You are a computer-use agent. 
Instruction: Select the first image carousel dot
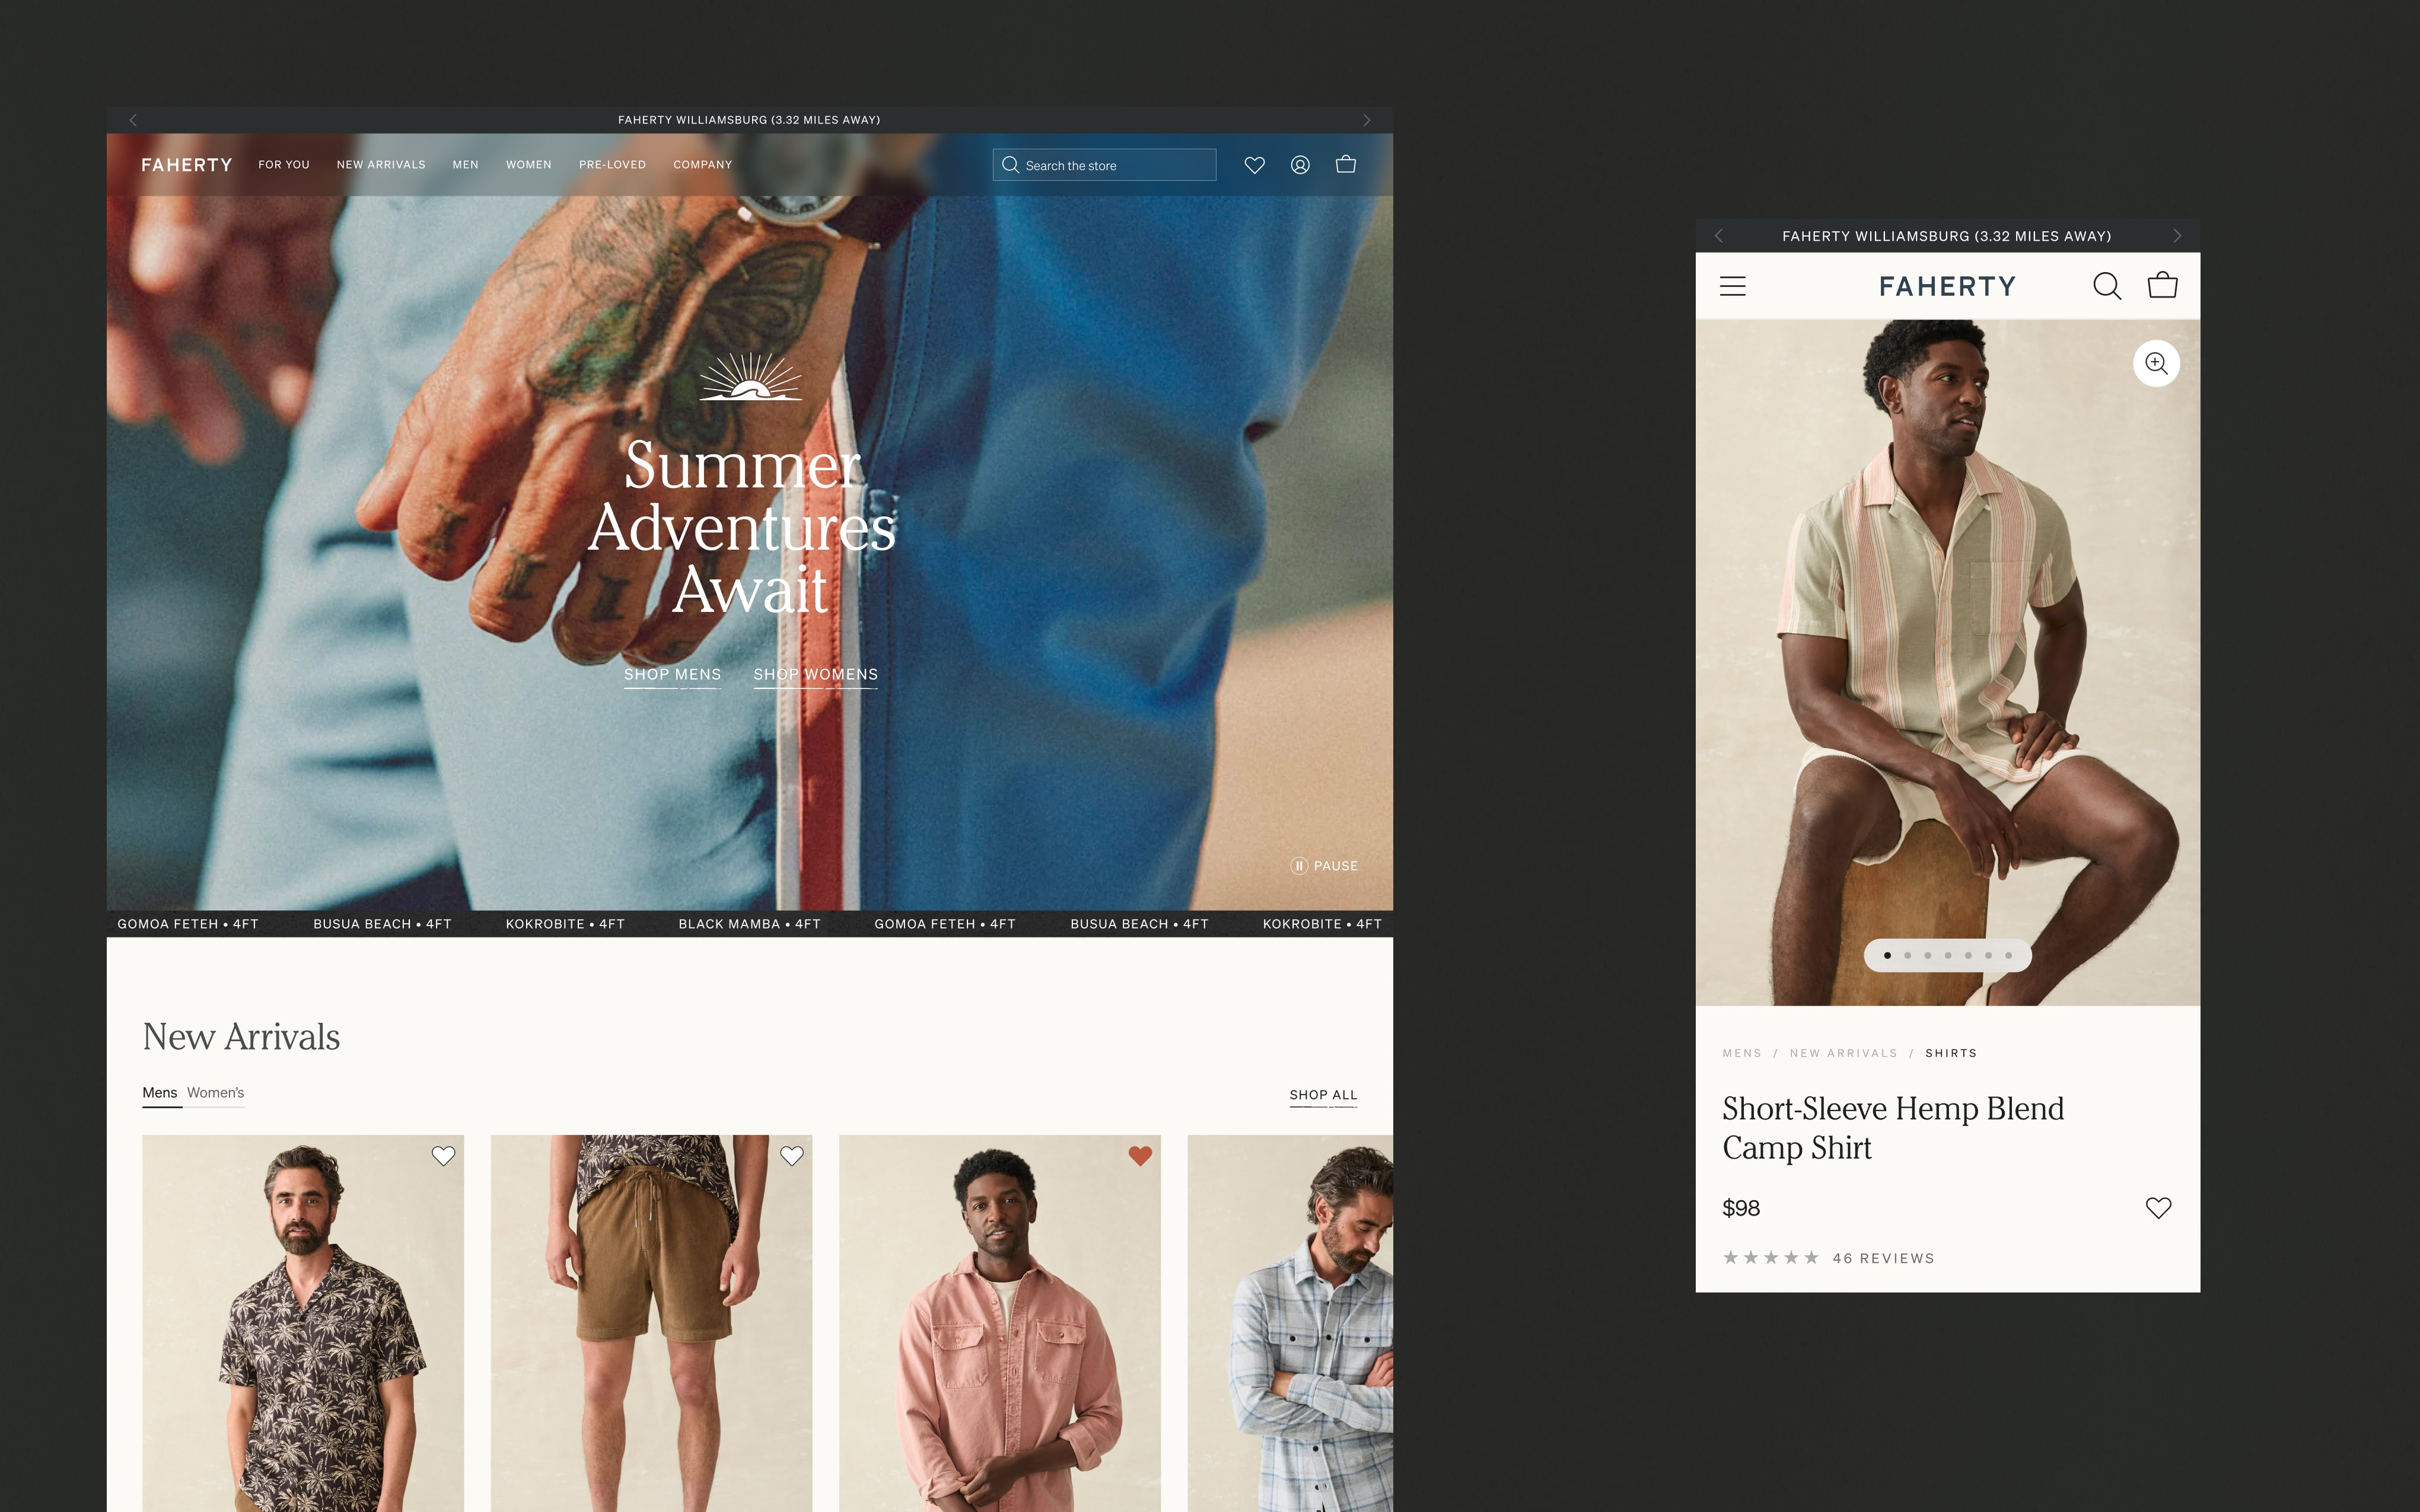(x=1887, y=955)
